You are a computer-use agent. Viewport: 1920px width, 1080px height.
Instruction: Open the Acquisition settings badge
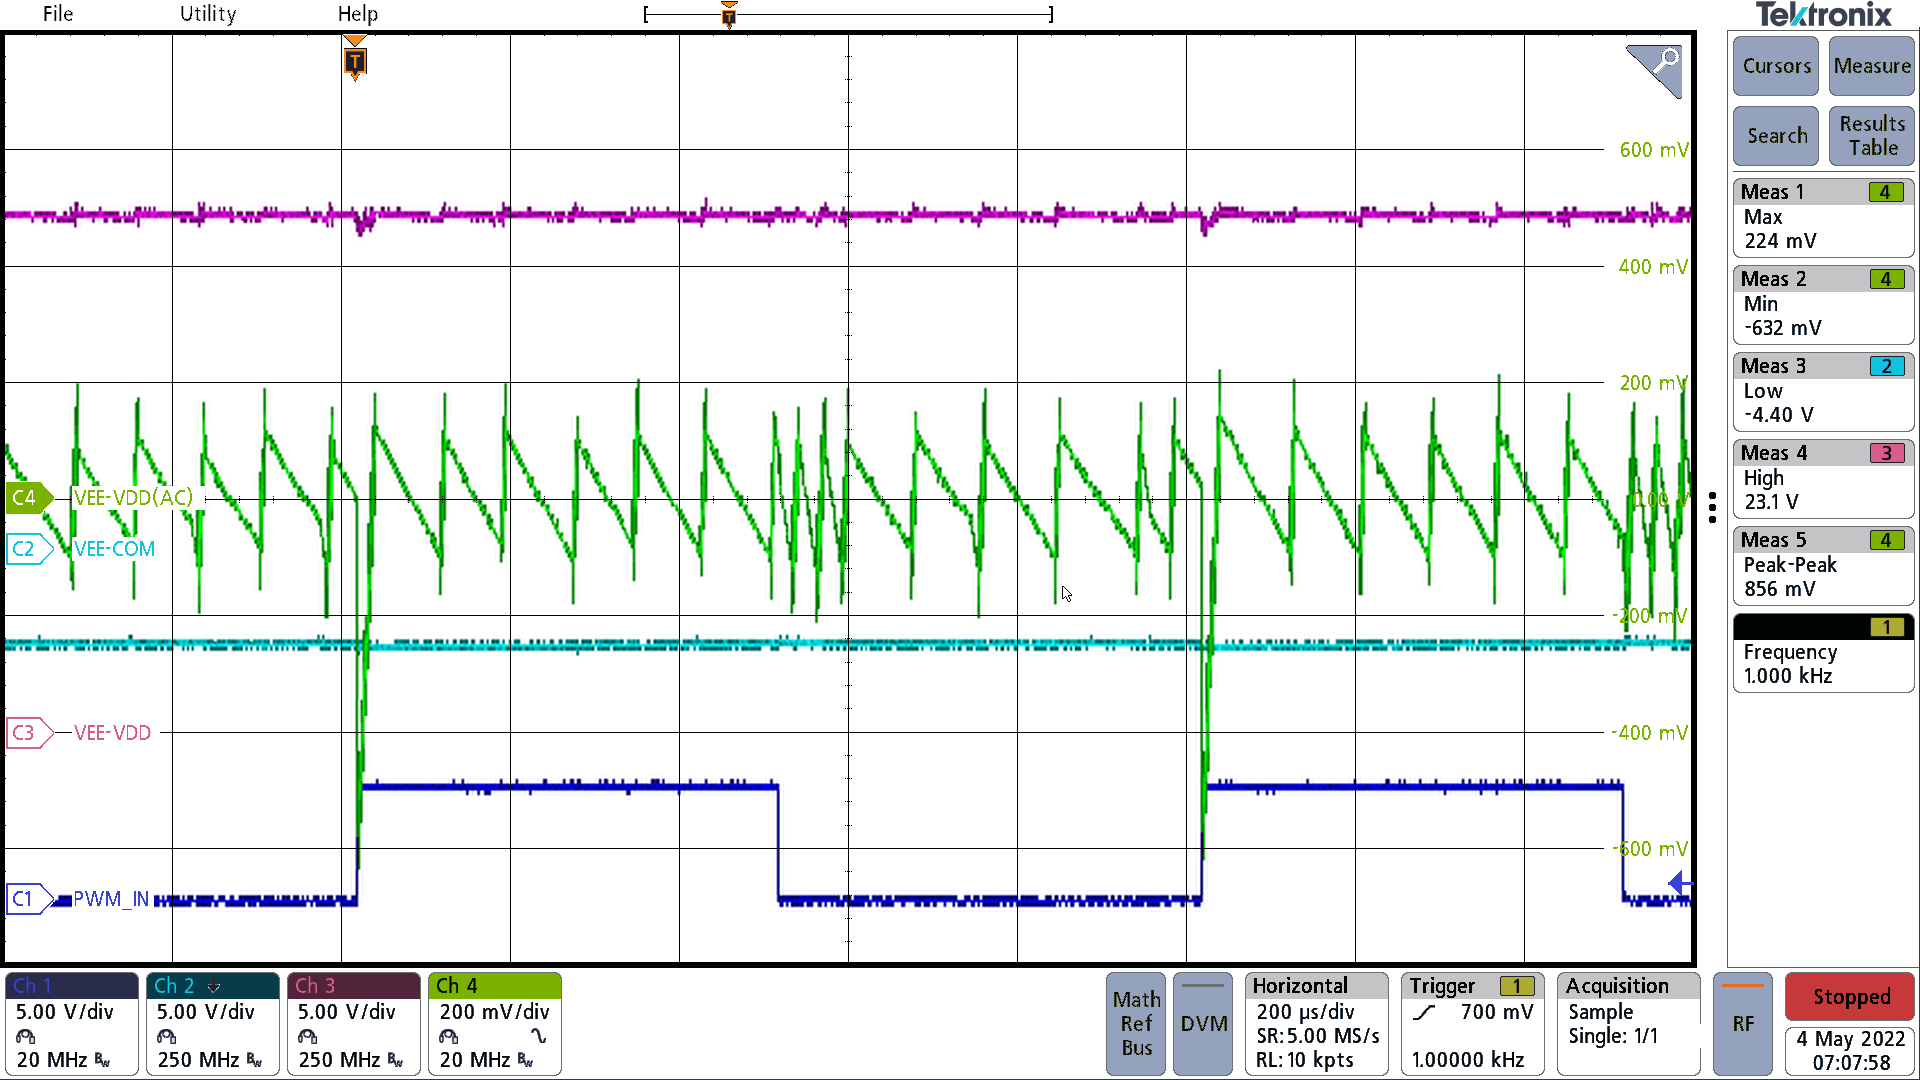coord(1627,1023)
